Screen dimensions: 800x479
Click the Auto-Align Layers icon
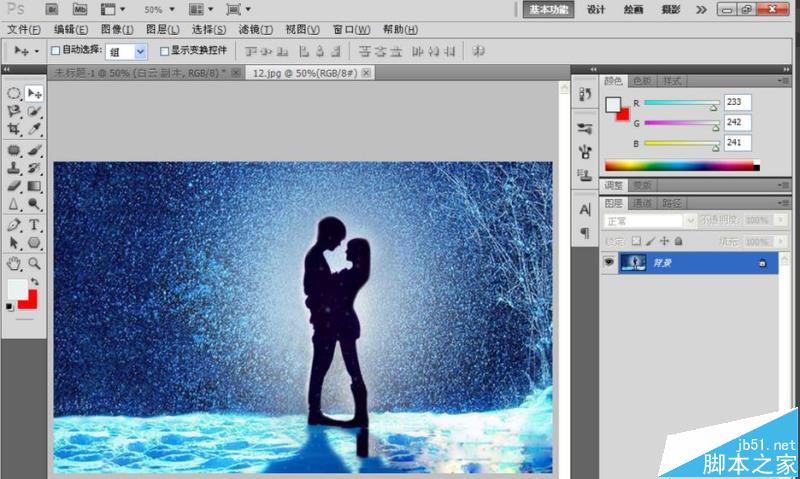coord(479,51)
